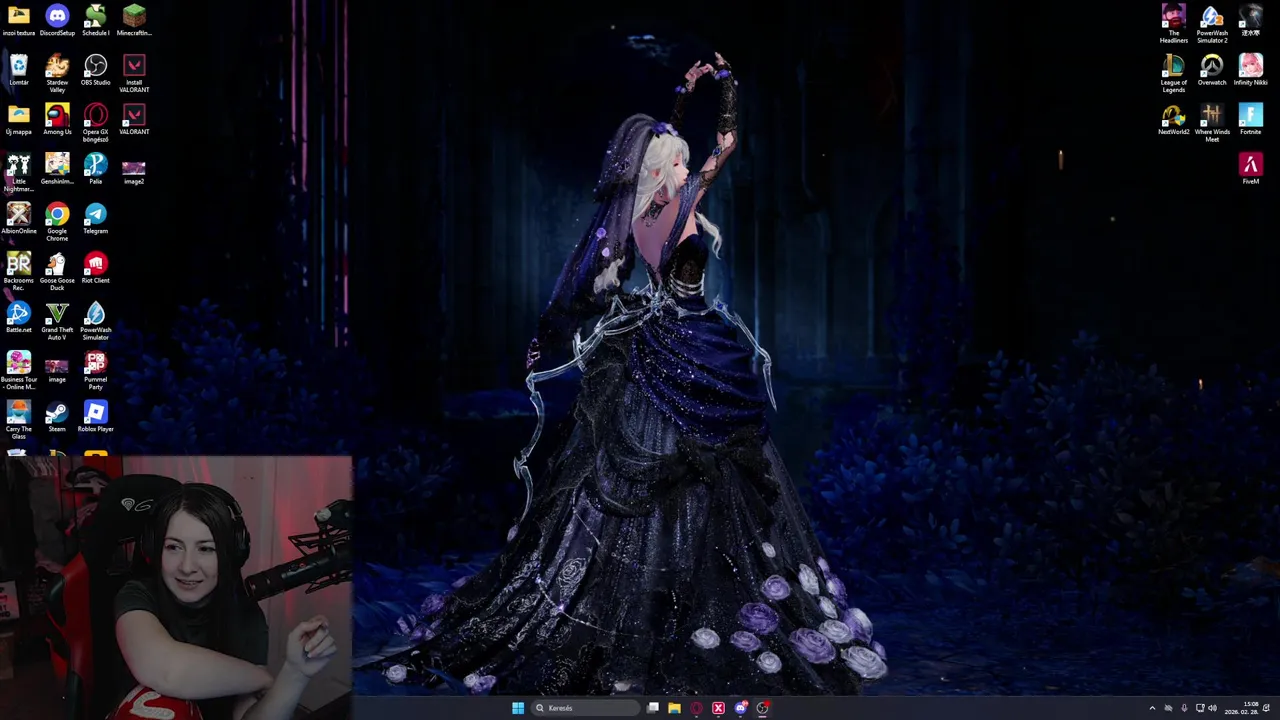Open the Battle.net launcher icon
Screen dimensions: 1280x720
pos(19,317)
